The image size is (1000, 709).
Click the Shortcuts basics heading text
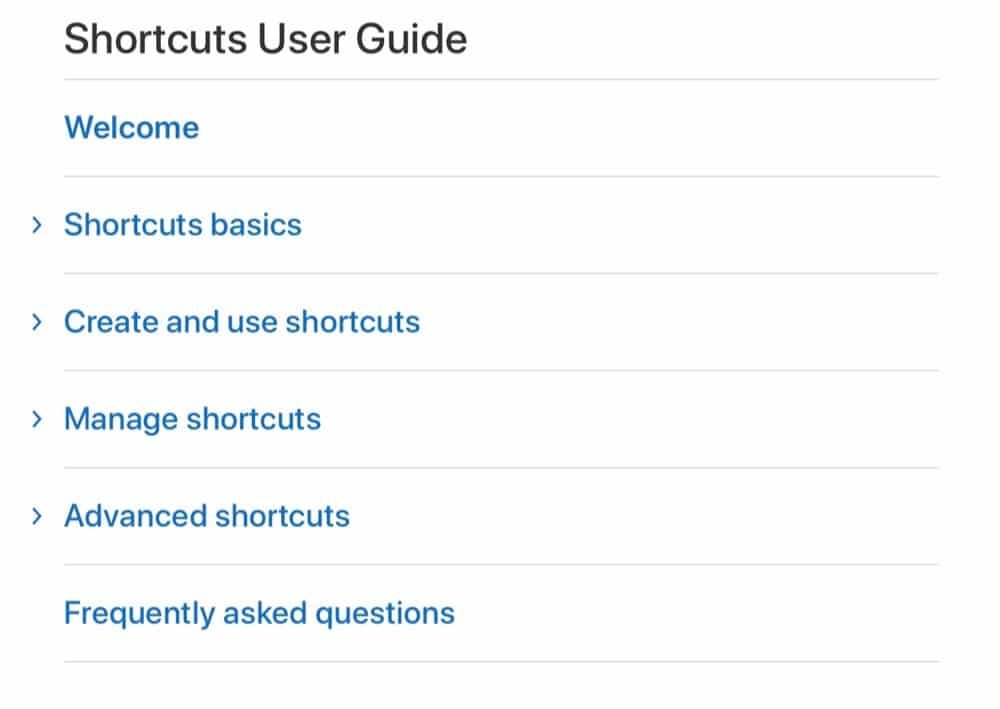(x=183, y=224)
